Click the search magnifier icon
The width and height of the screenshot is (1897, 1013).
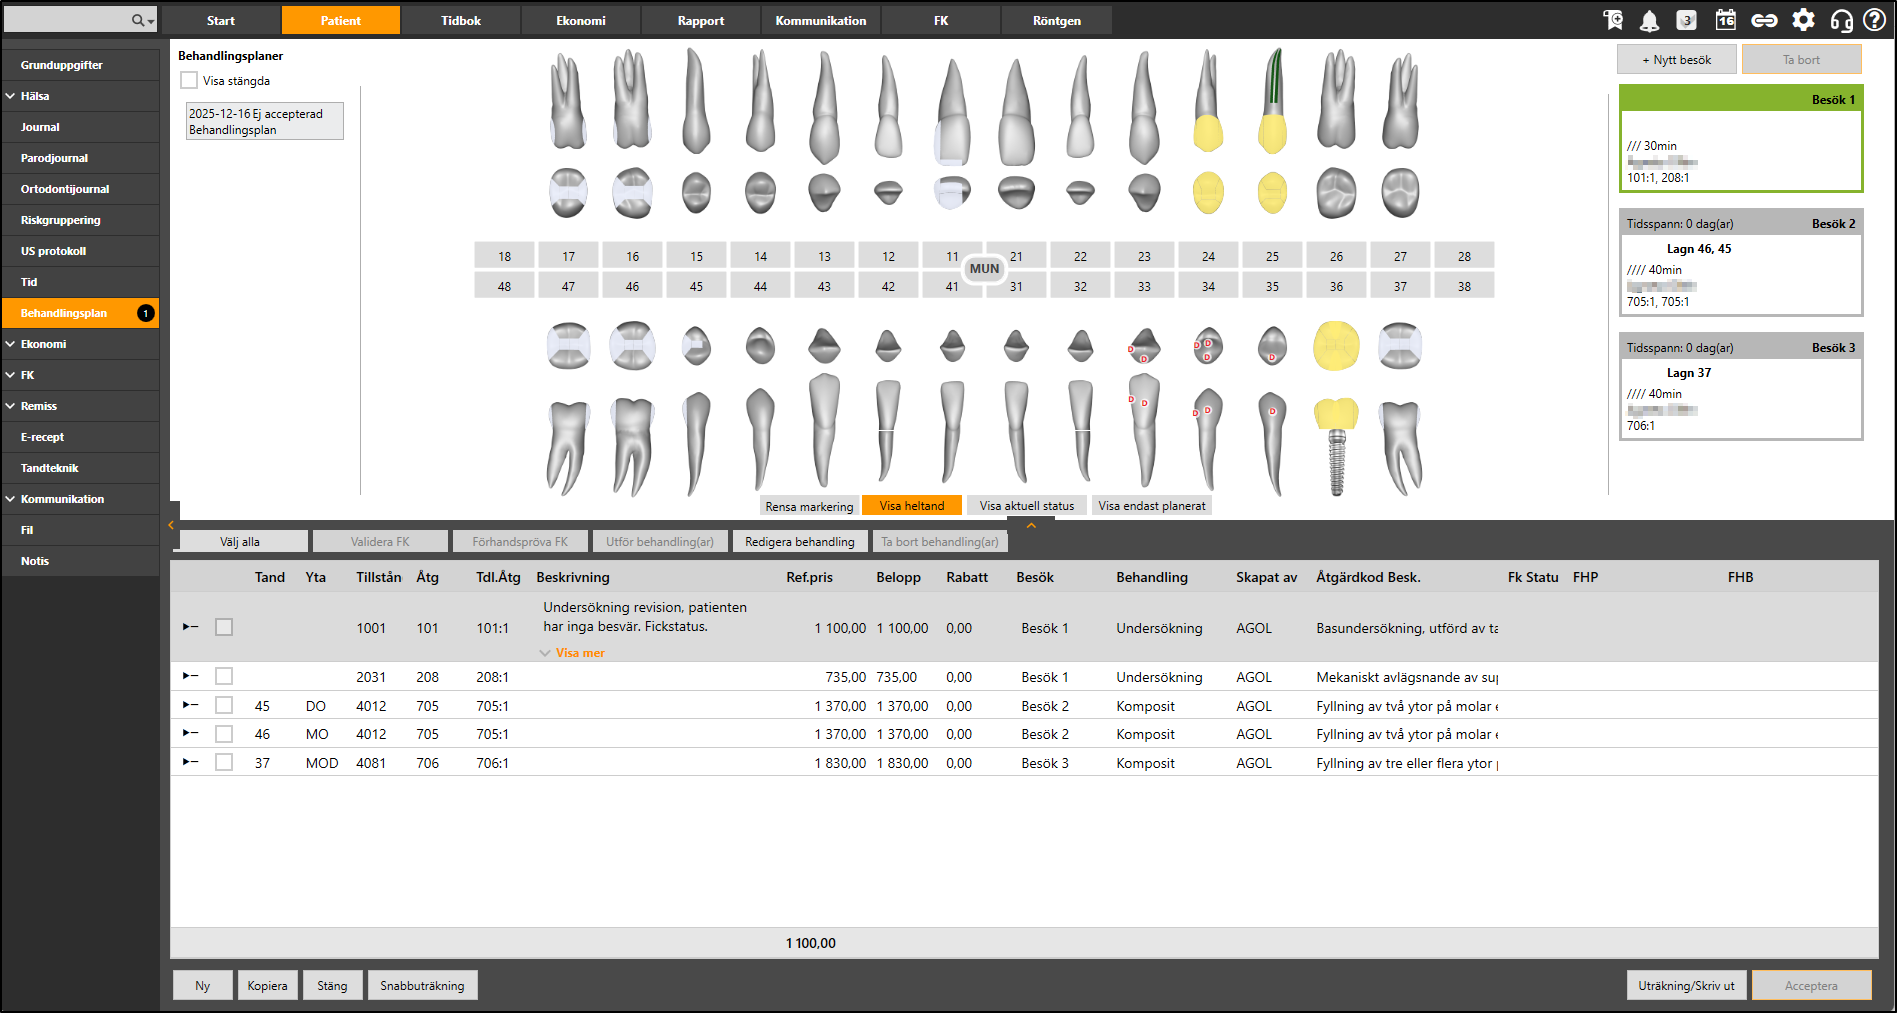138,21
